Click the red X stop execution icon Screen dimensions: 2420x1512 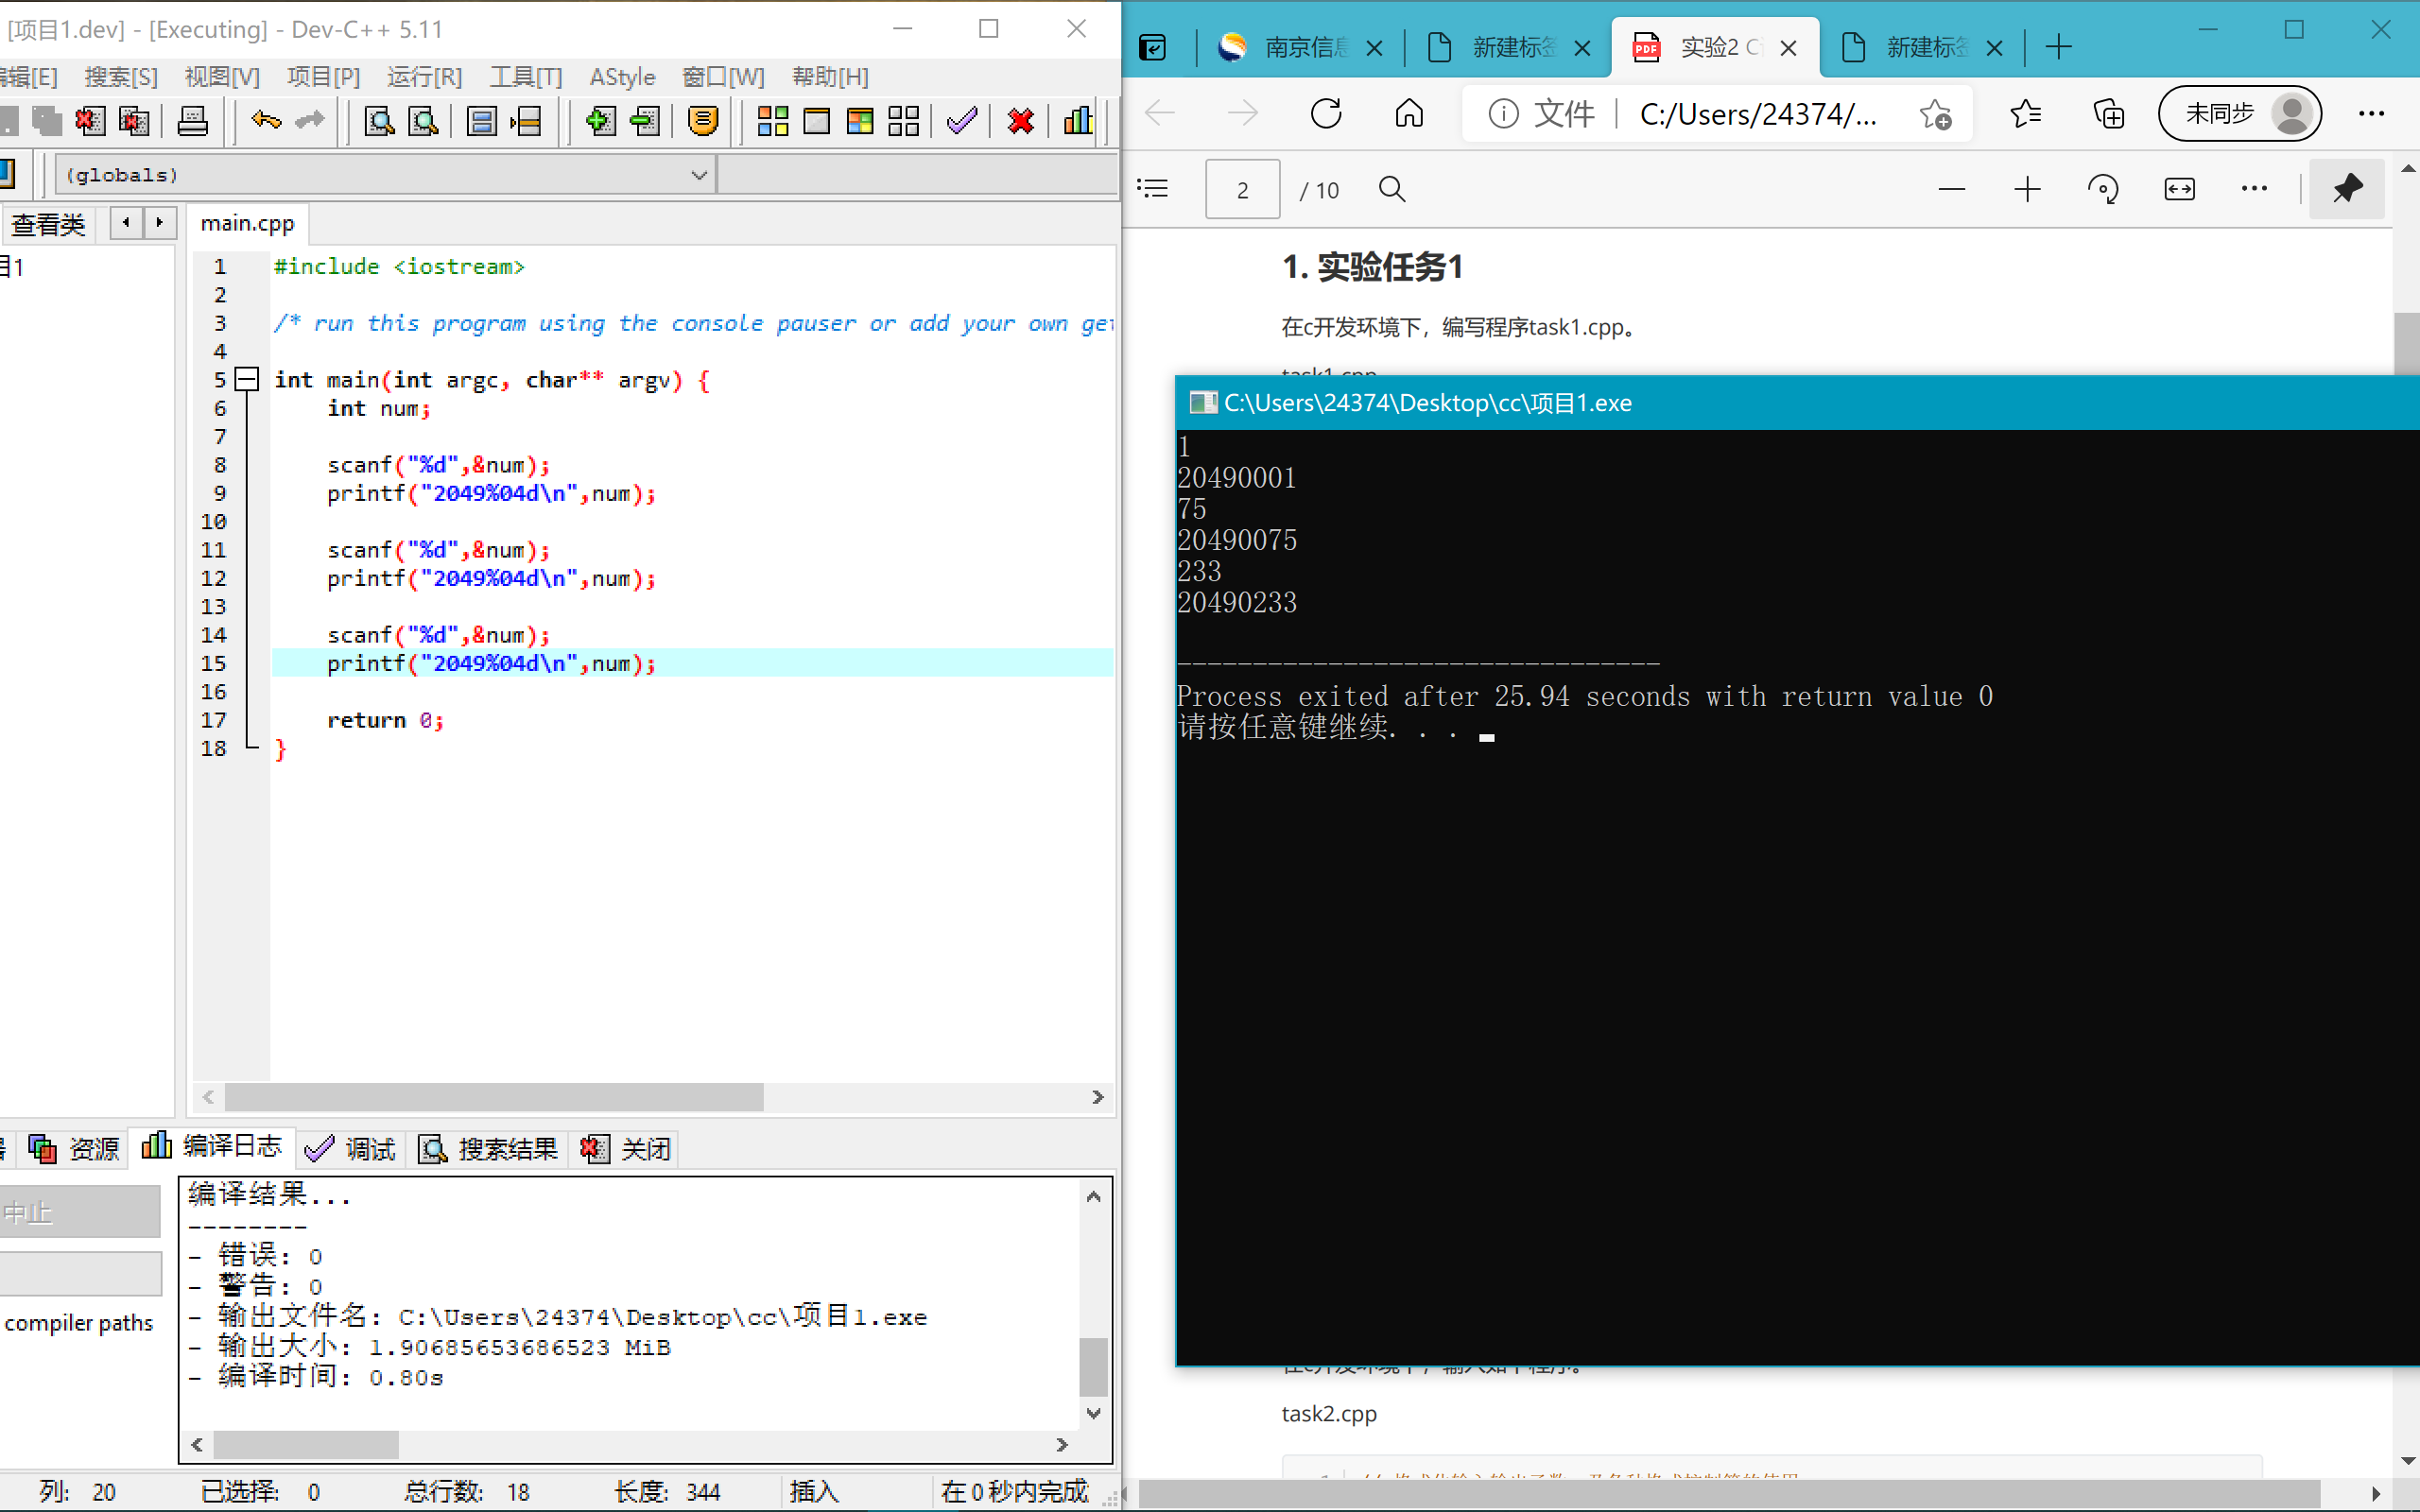click(1020, 121)
